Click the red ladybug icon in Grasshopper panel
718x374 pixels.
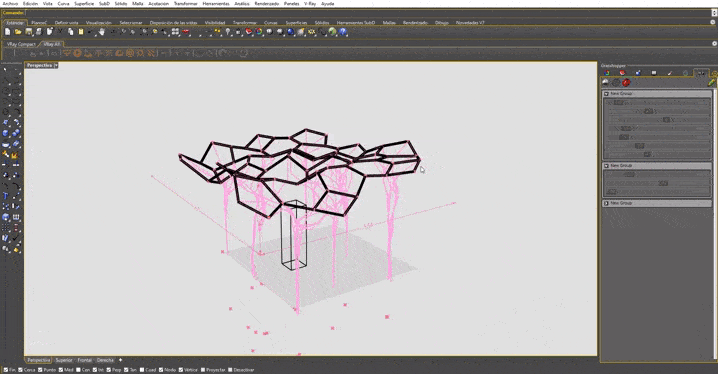coord(626,82)
